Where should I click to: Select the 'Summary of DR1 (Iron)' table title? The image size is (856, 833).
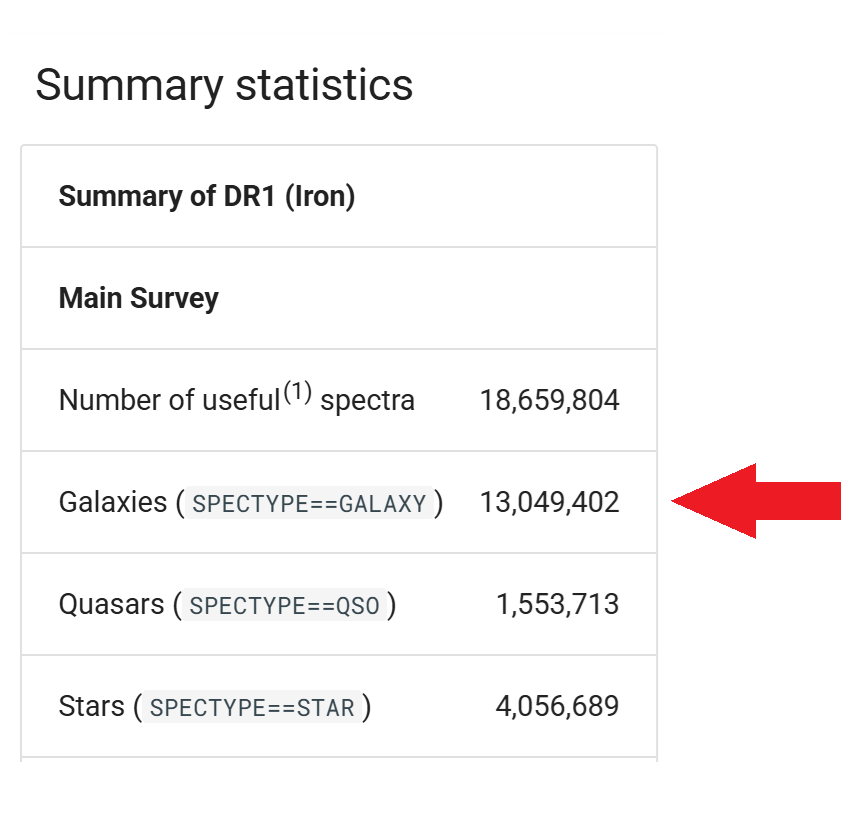(207, 196)
